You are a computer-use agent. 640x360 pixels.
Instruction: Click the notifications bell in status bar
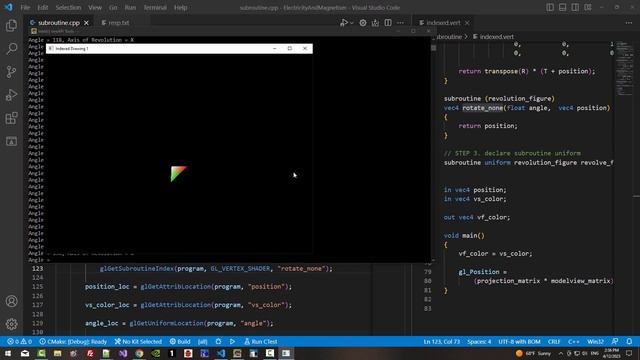tap(629, 342)
